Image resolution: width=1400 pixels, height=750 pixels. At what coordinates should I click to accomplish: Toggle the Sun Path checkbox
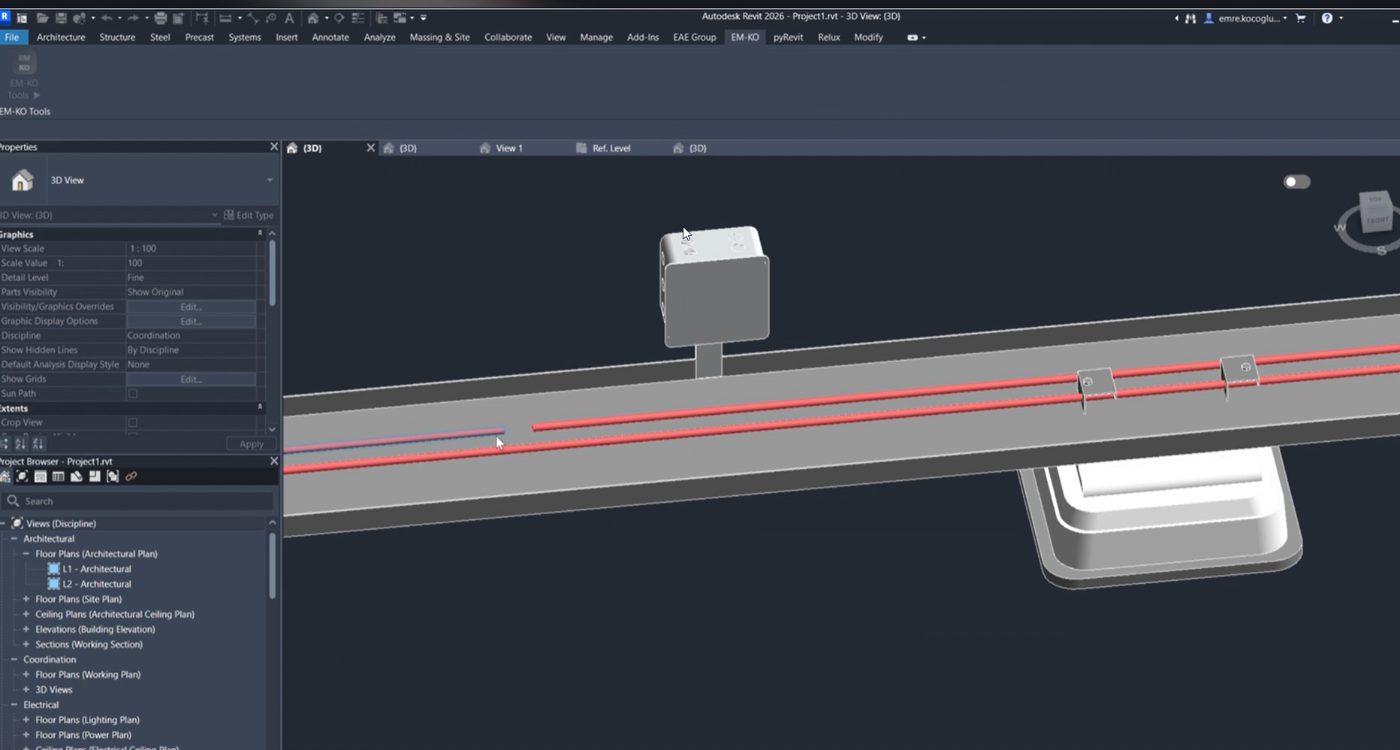pos(133,394)
